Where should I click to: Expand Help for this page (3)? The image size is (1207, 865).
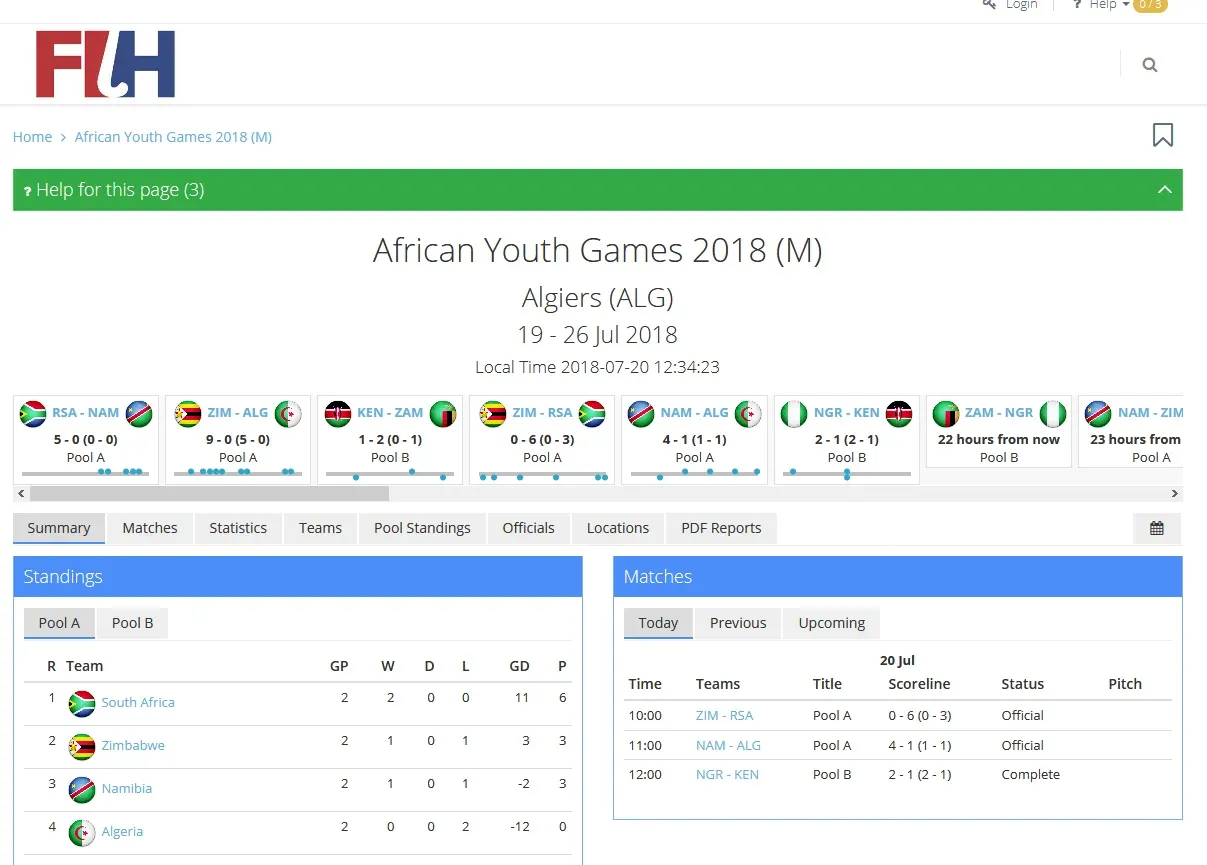tap(120, 190)
